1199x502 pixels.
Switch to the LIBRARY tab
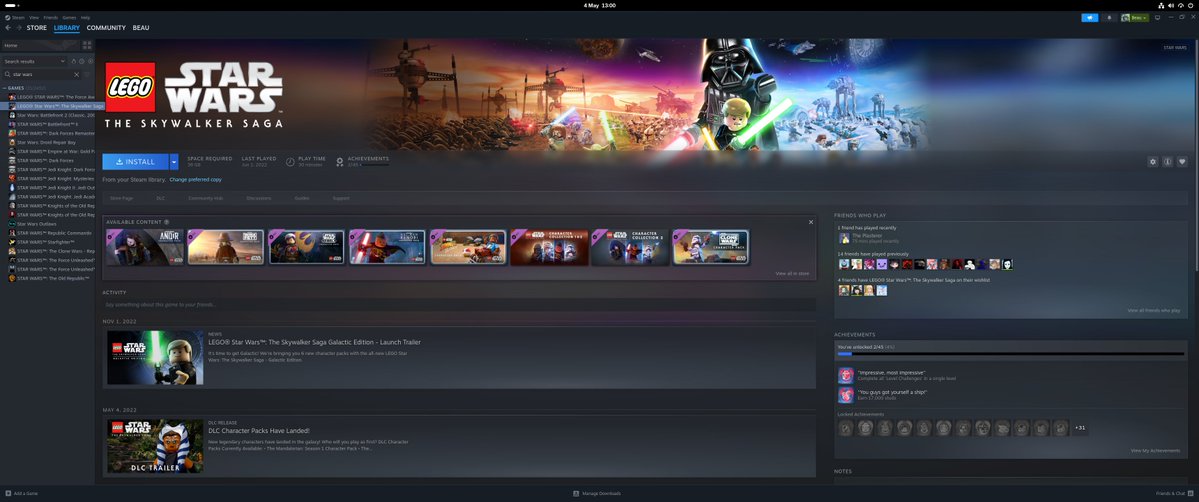pos(67,28)
